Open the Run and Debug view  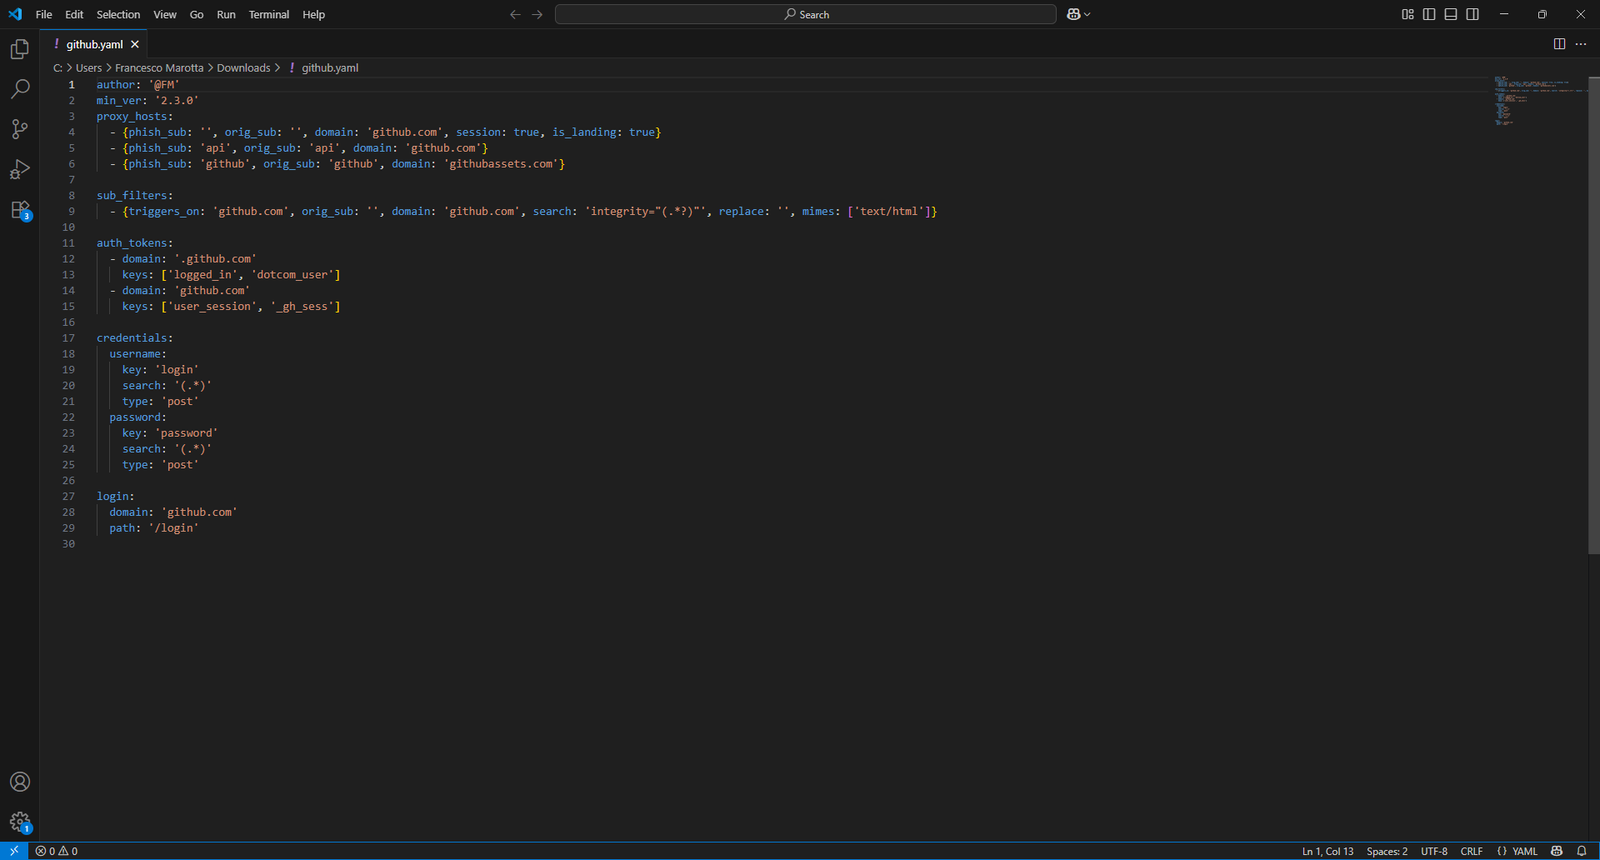point(20,169)
